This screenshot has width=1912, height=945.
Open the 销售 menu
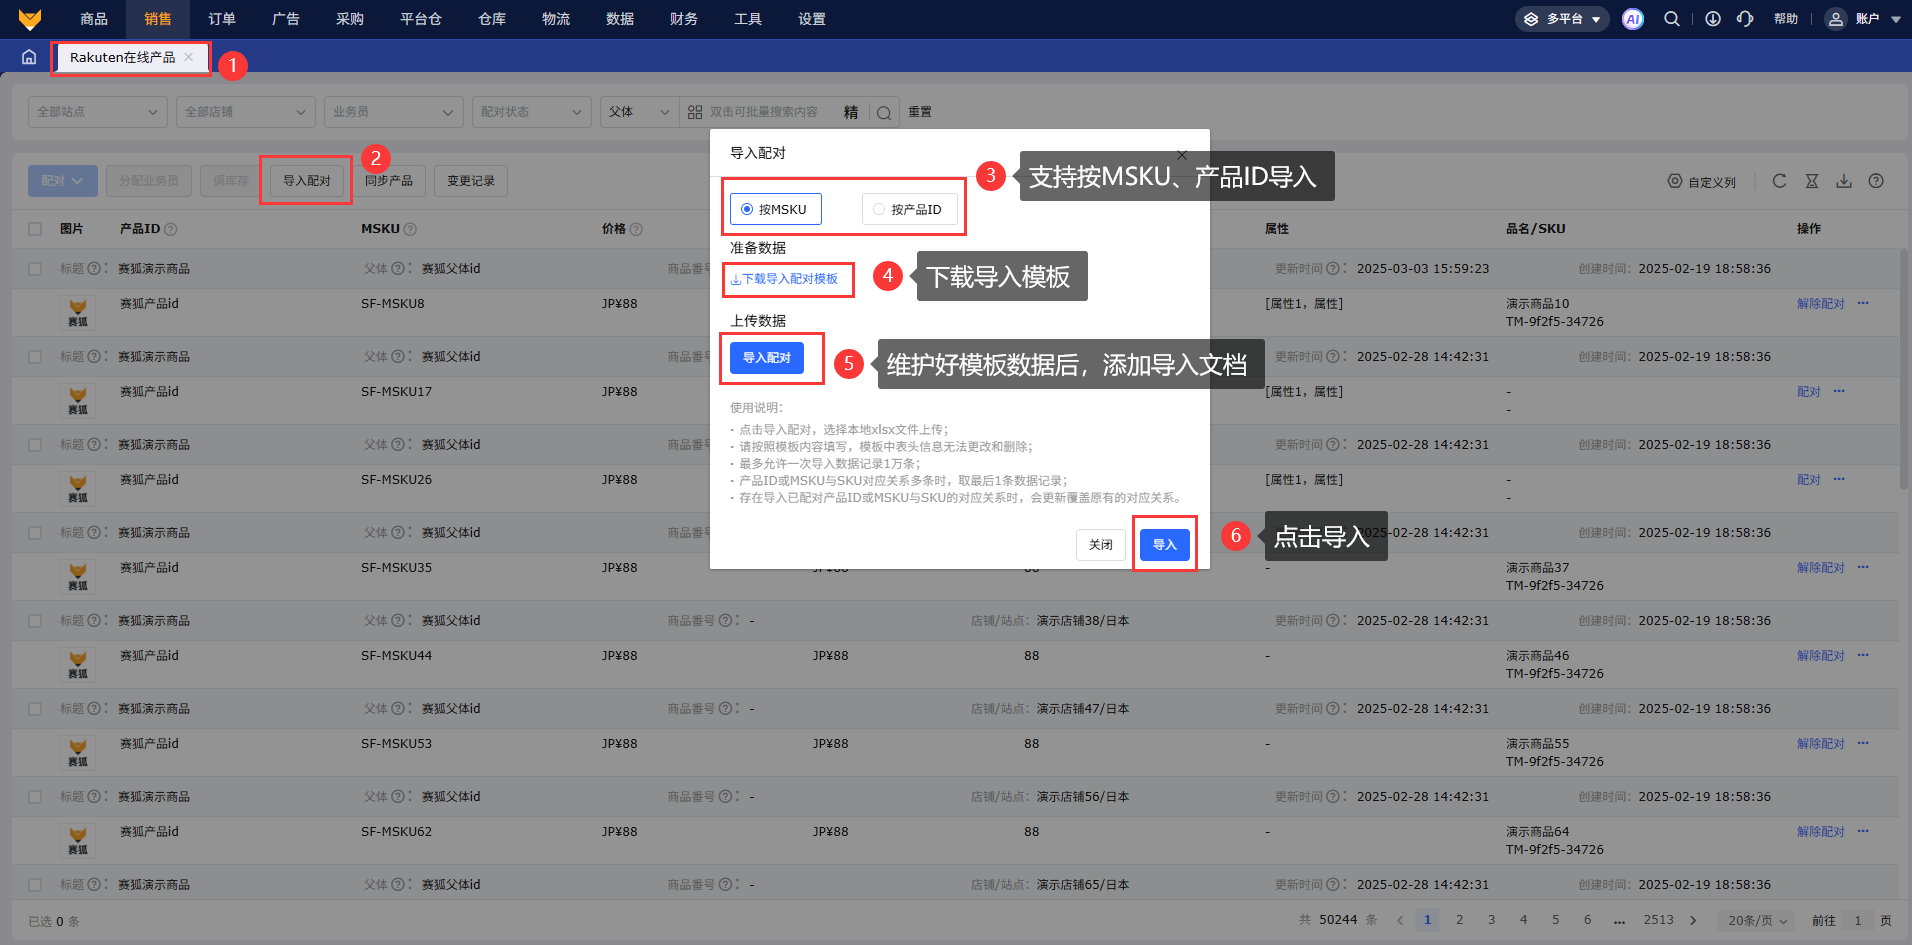click(158, 19)
